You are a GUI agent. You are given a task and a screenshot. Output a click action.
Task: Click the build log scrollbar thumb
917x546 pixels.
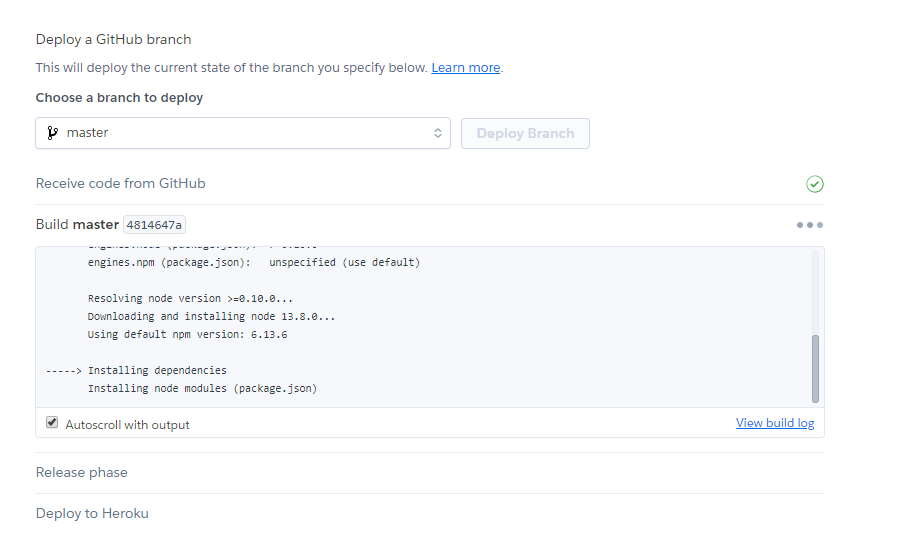coord(815,369)
